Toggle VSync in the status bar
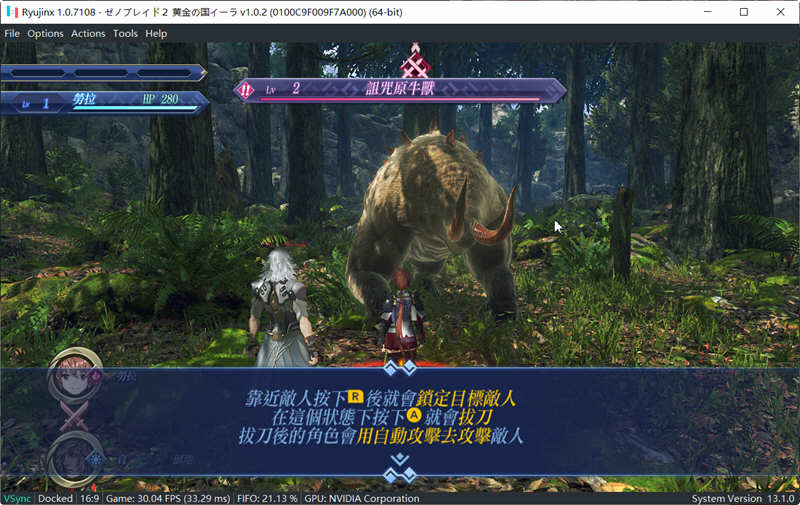This screenshot has height=505, width=800. coord(17,498)
